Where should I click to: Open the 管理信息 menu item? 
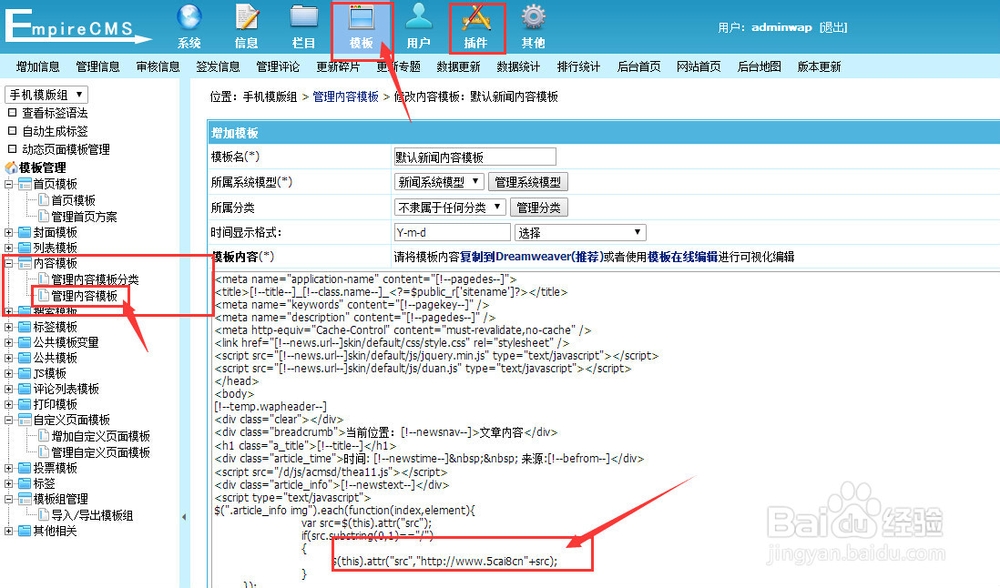[98, 66]
